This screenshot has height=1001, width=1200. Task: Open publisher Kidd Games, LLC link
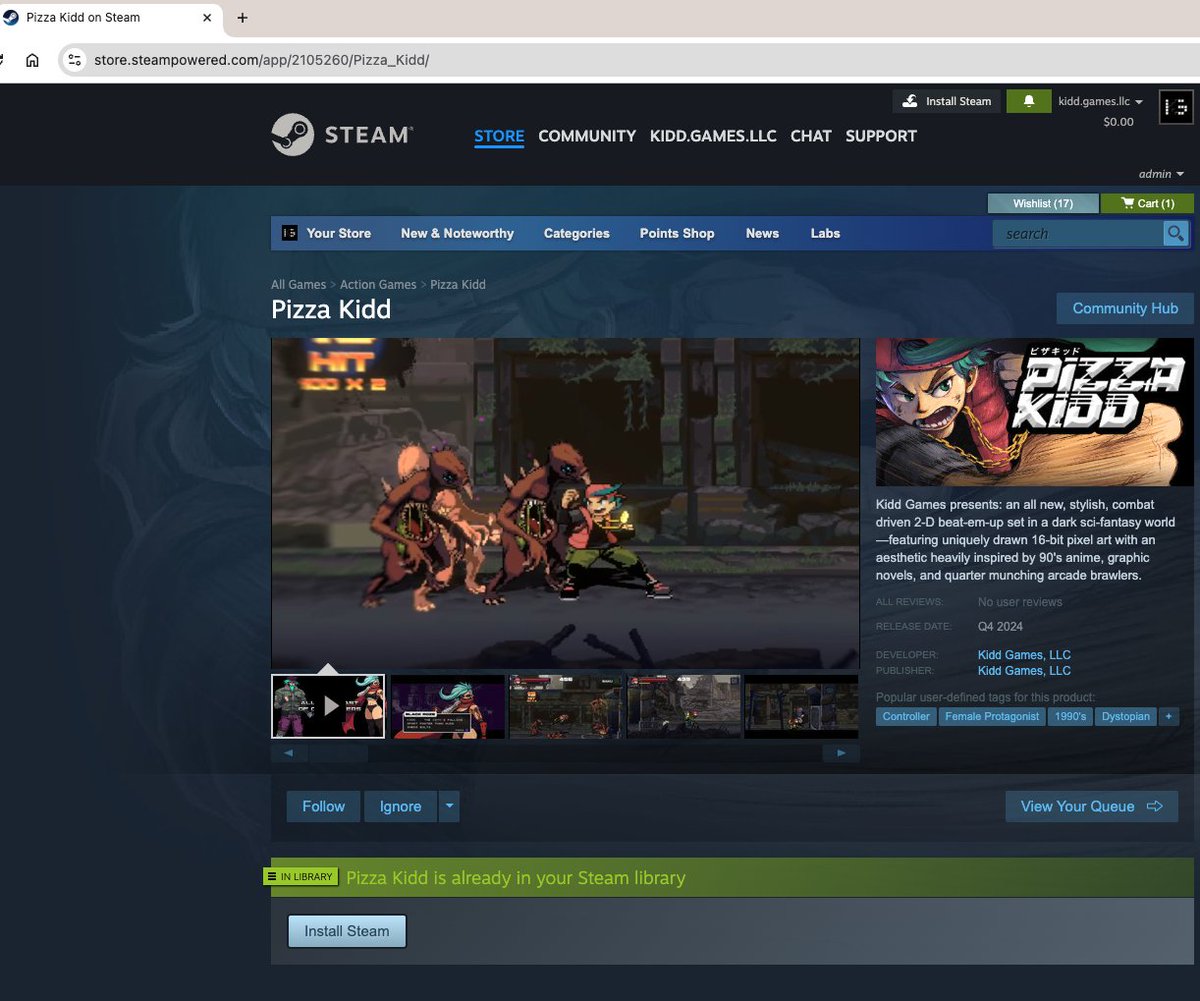click(1024, 670)
